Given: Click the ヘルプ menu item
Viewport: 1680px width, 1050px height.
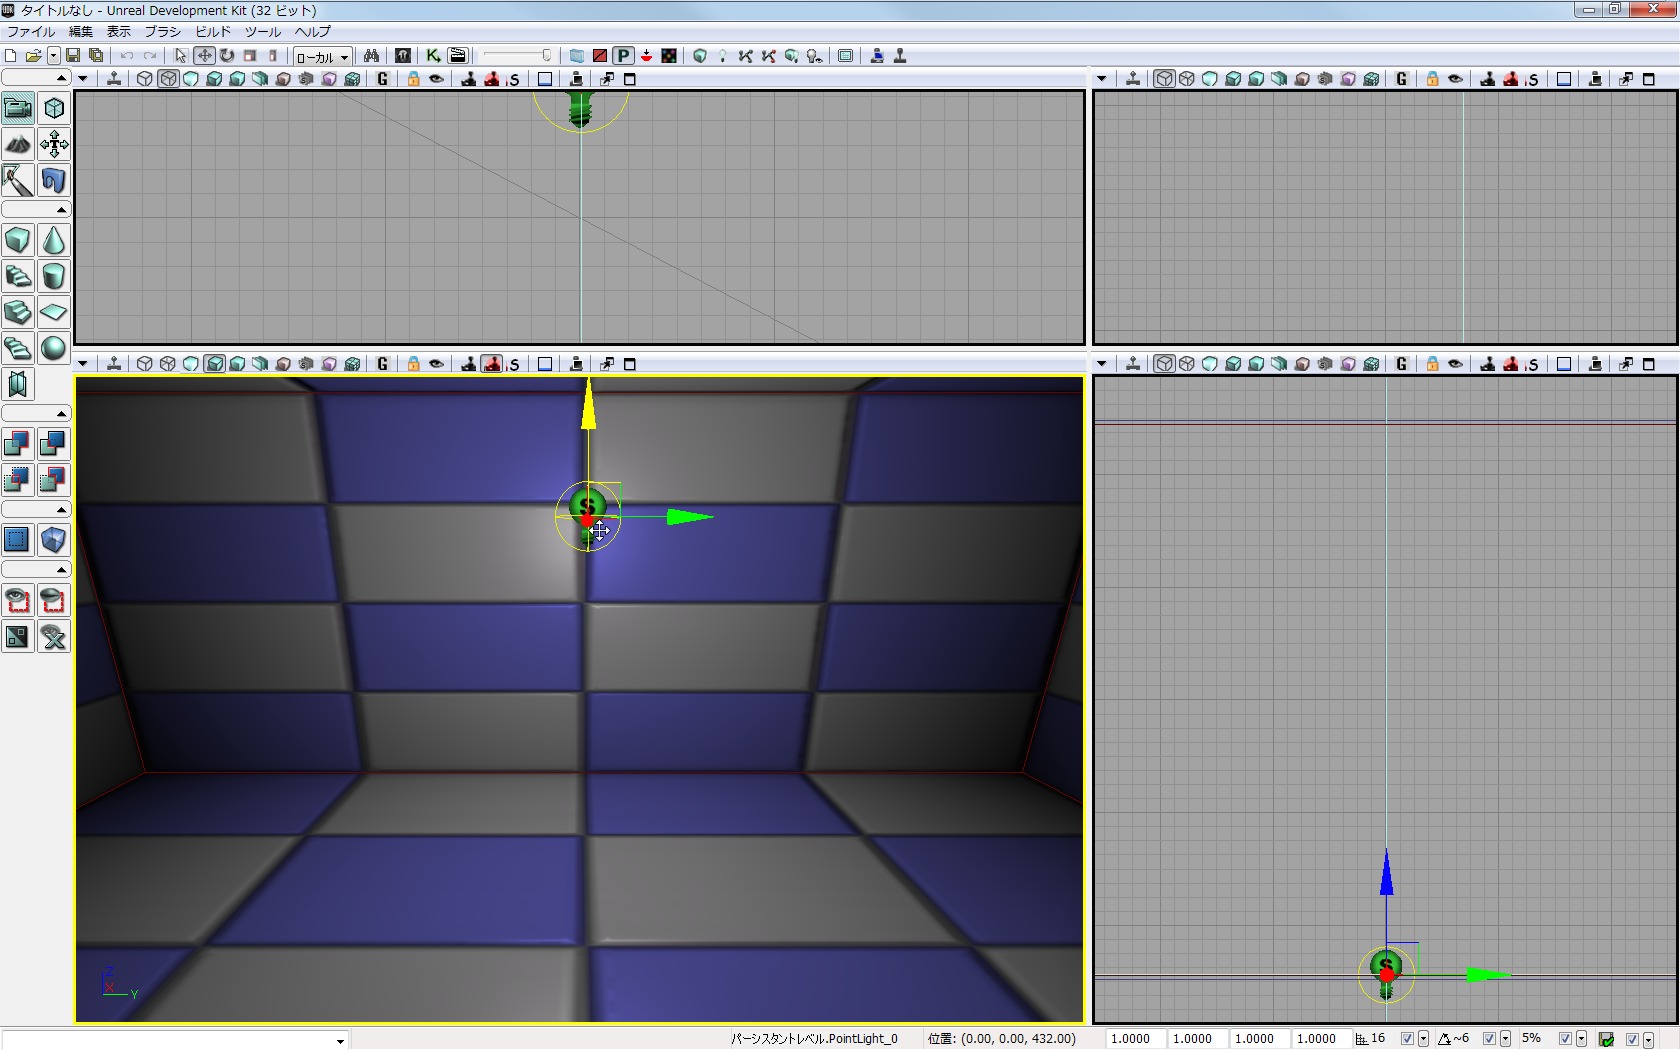Looking at the screenshot, I should click(x=312, y=32).
